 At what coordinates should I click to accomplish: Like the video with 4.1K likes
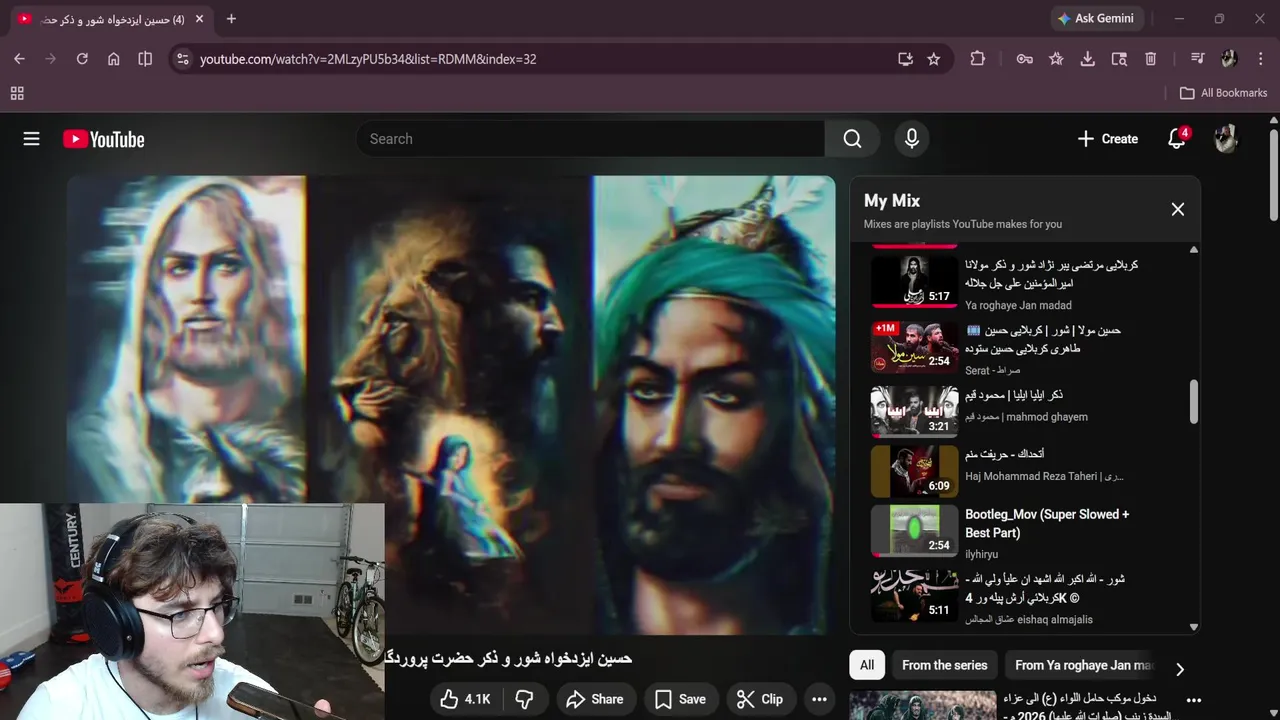pyautogui.click(x=466, y=699)
